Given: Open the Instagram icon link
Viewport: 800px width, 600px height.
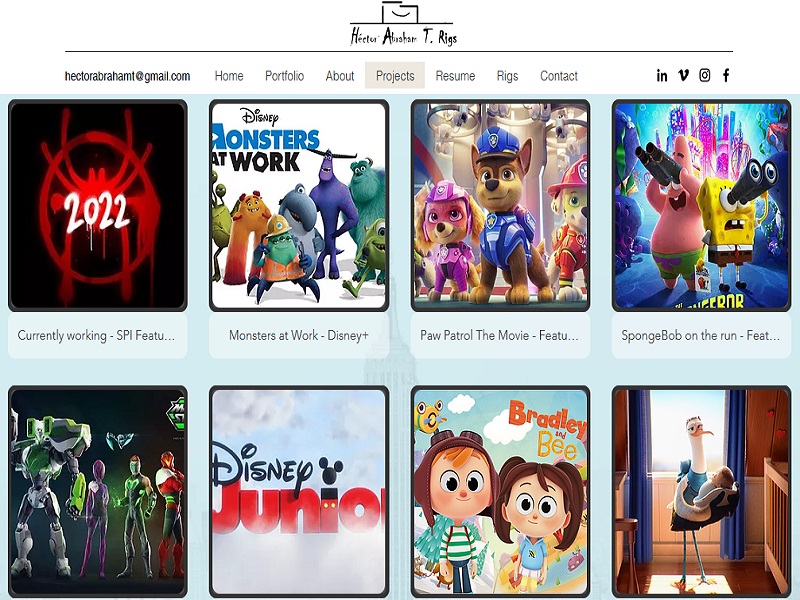Looking at the screenshot, I should click(705, 75).
